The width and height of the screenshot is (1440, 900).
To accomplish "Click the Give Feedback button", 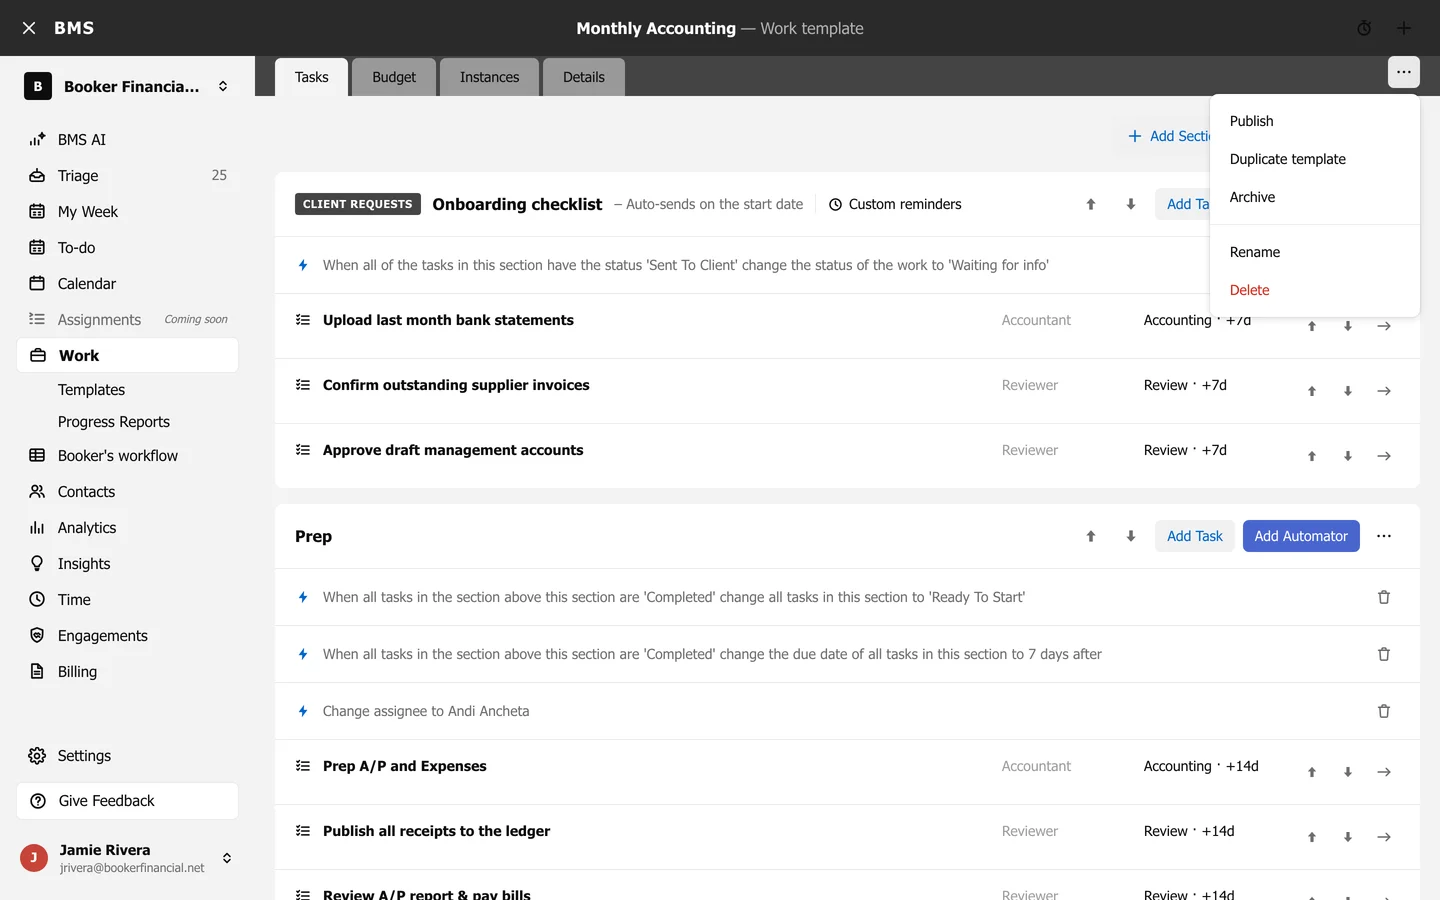I will tap(128, 801).
